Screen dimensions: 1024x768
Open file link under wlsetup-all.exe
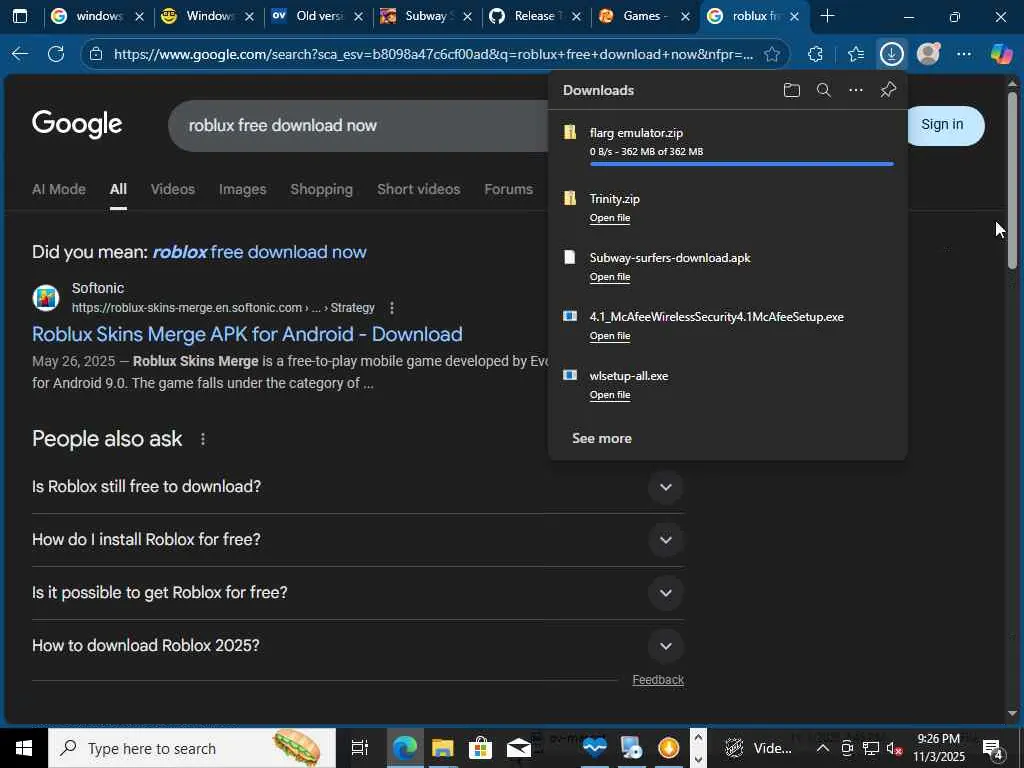pos(609,395)
